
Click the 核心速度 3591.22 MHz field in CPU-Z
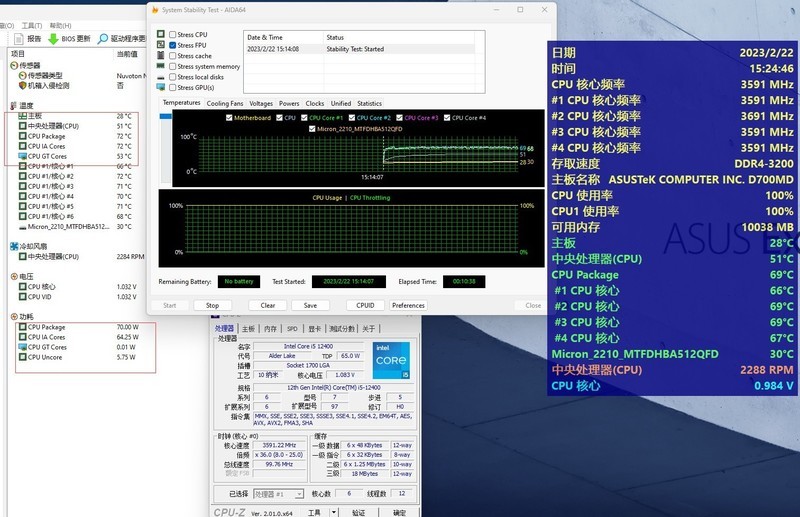coord(280,446)
